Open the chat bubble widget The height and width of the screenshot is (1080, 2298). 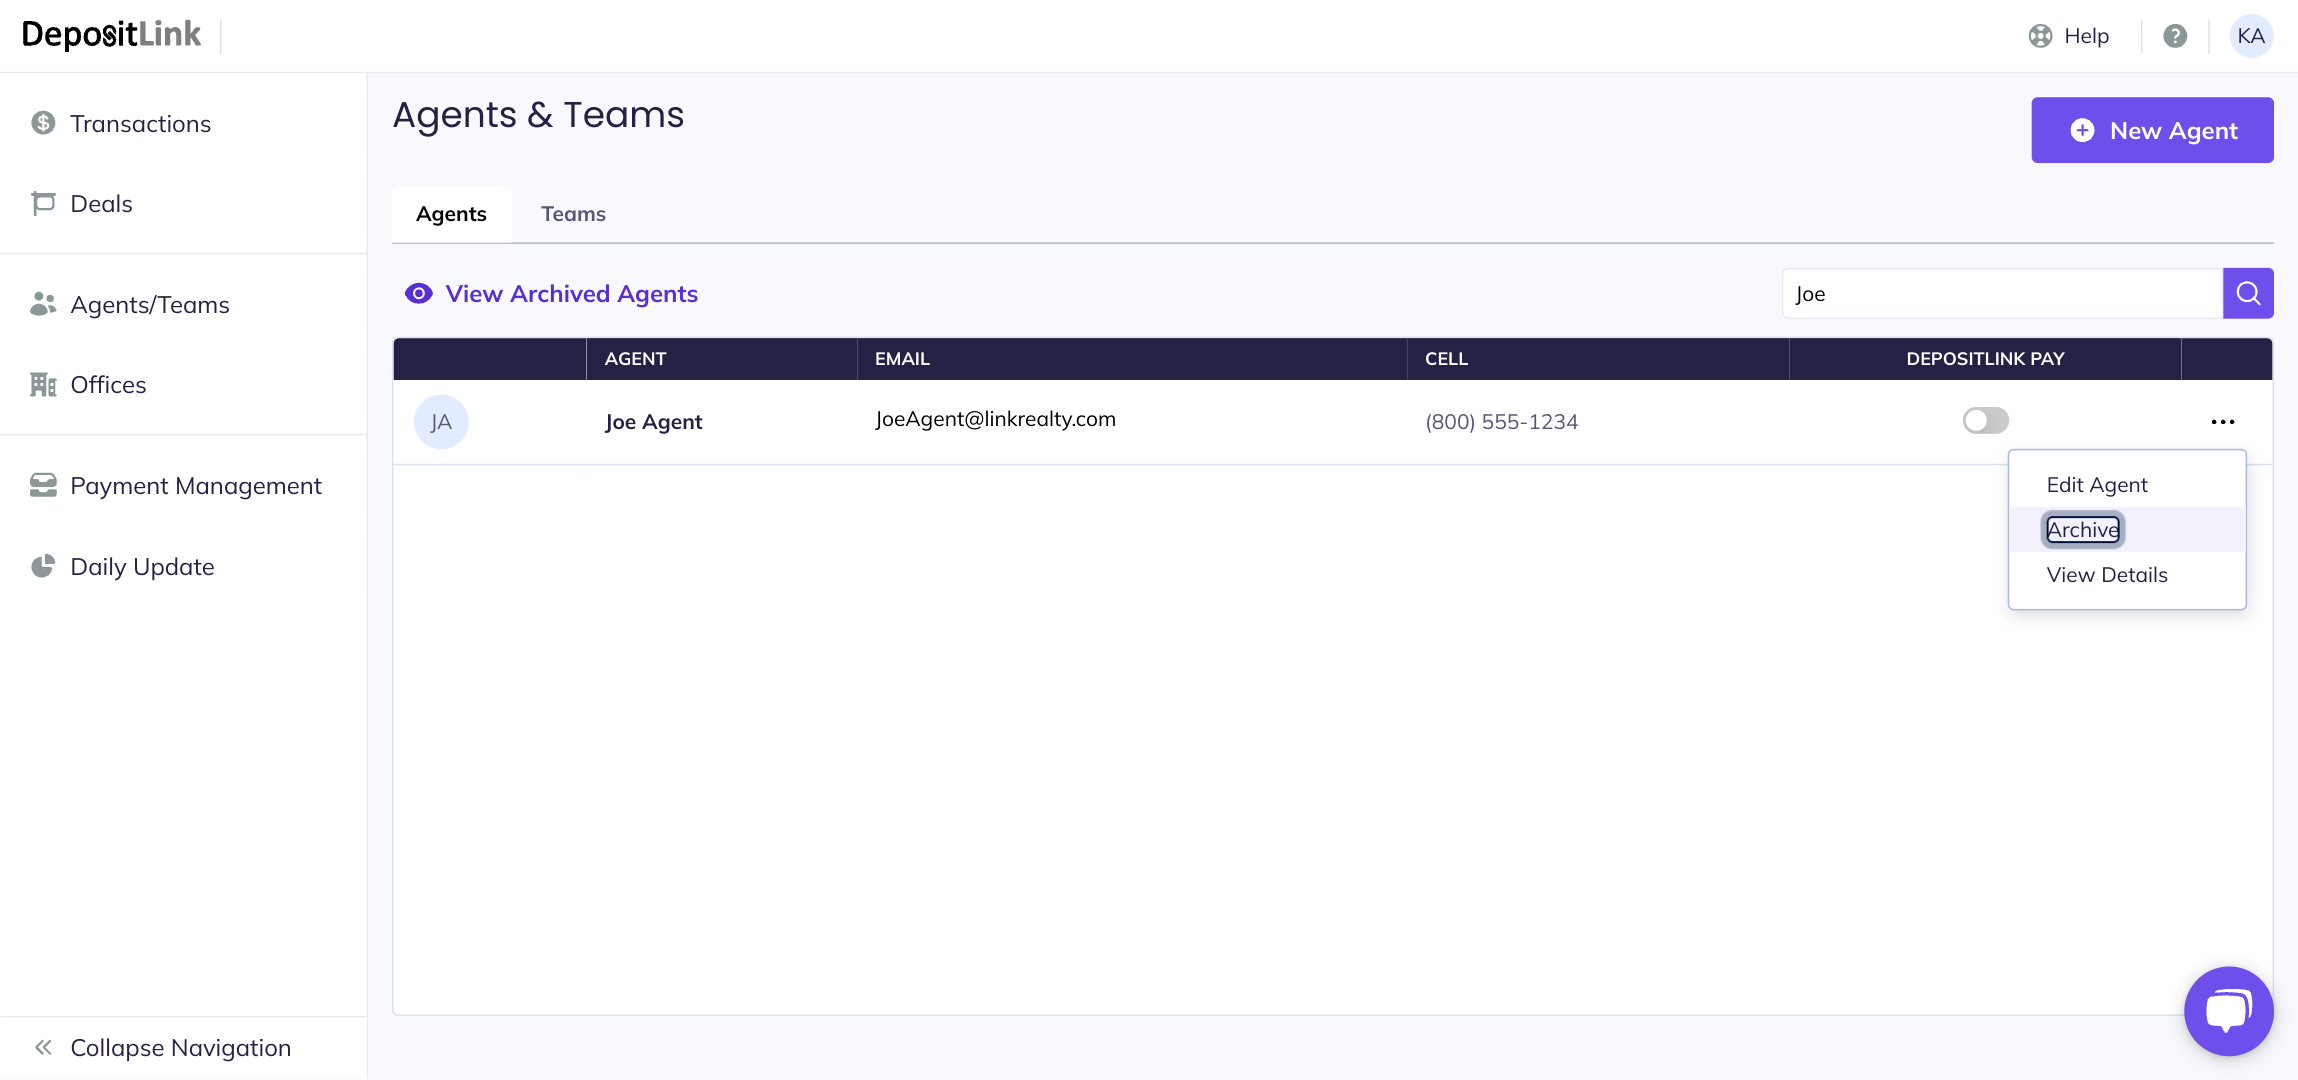pyautogui.click(x=2228, y=1010)
